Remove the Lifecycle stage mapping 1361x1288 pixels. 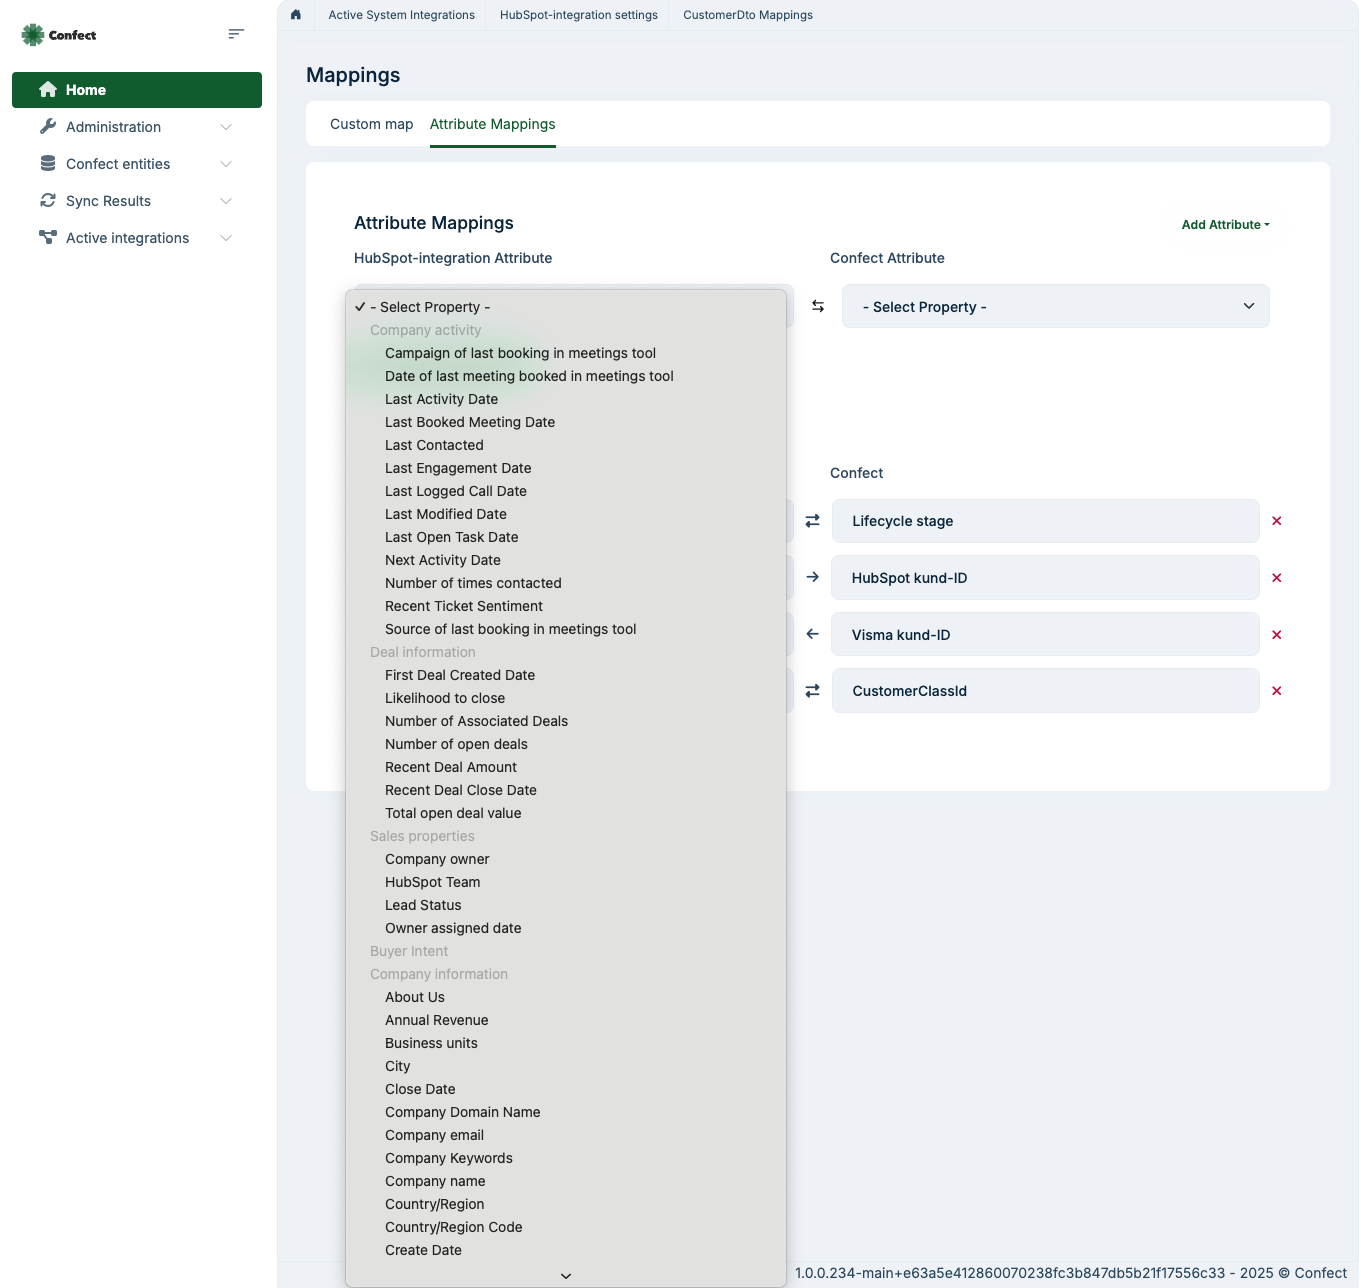tap(1277, 521)
